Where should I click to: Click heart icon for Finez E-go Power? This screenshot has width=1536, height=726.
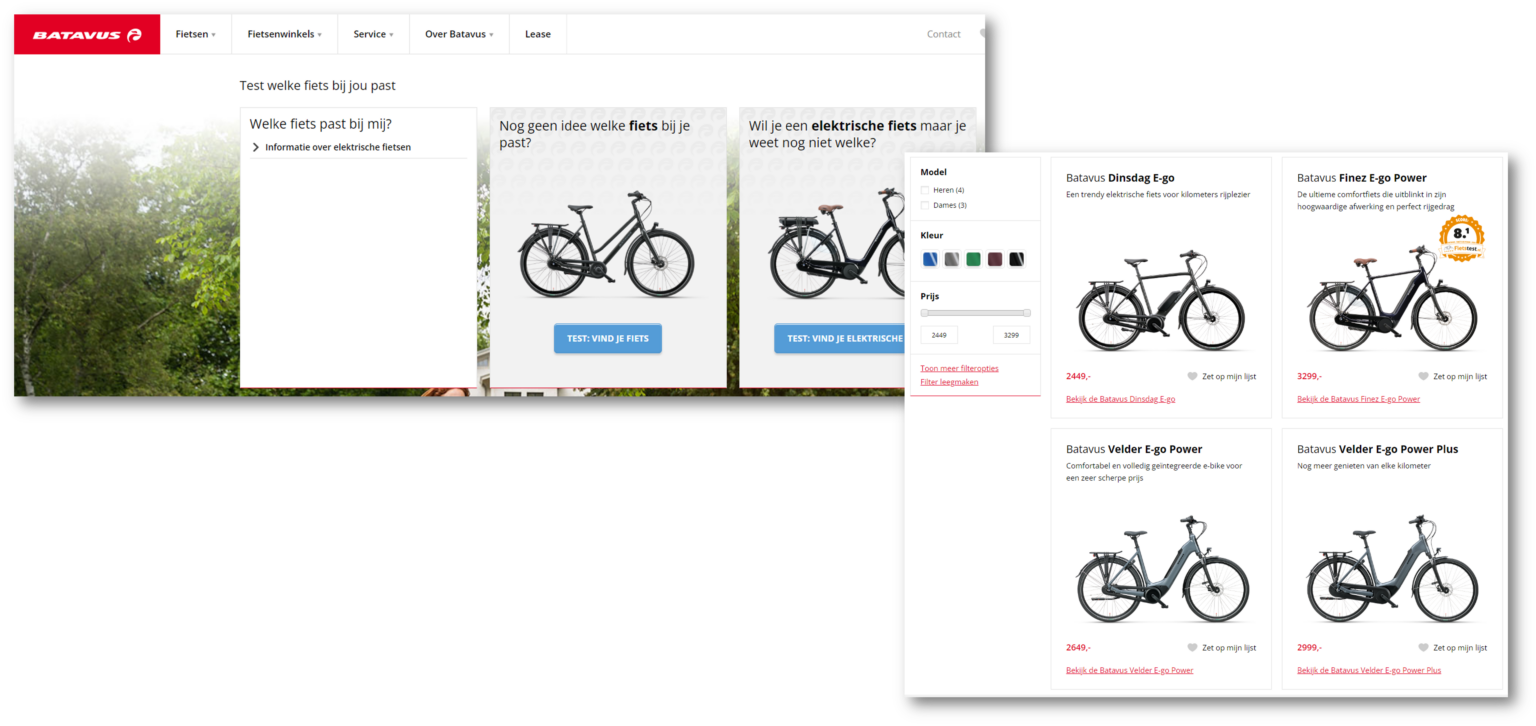(1423, 377)
